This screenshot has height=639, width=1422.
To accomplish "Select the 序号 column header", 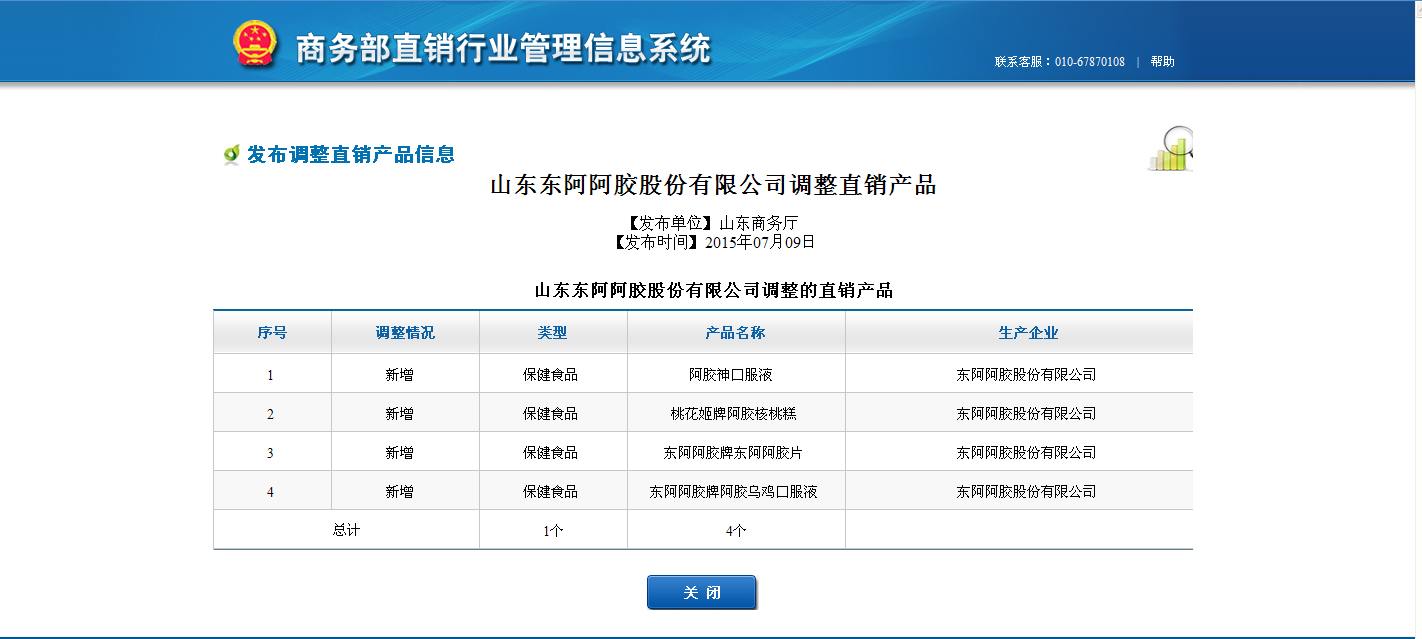I will 272,333.
